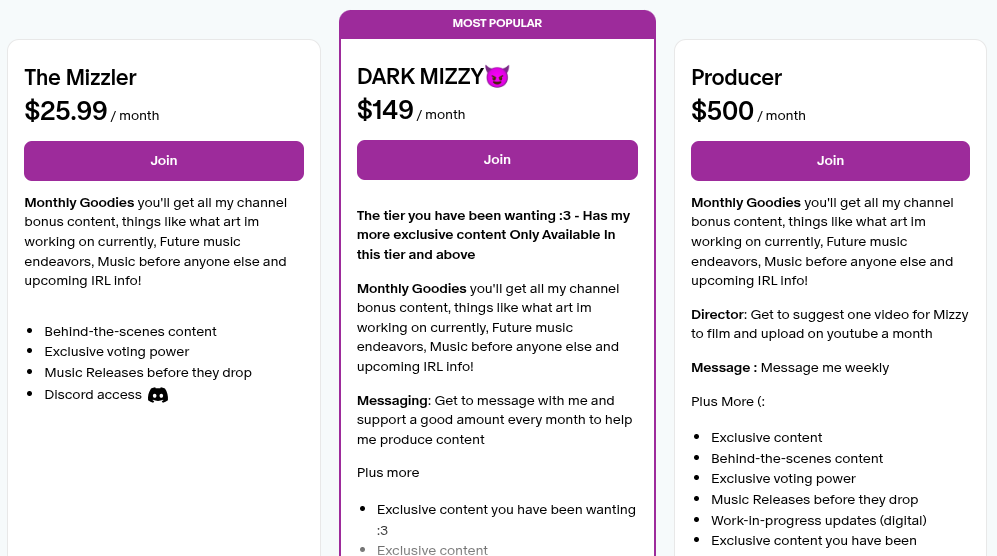Click the Producer tier heading
This screenshot has height=556, width=997.
point(736,78)
